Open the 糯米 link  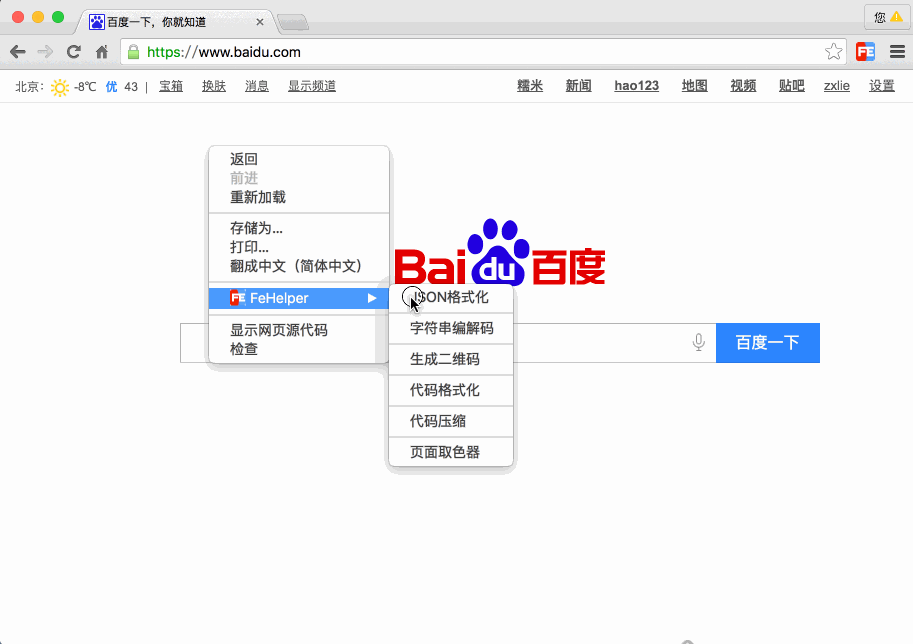click(x=530, y=86)
